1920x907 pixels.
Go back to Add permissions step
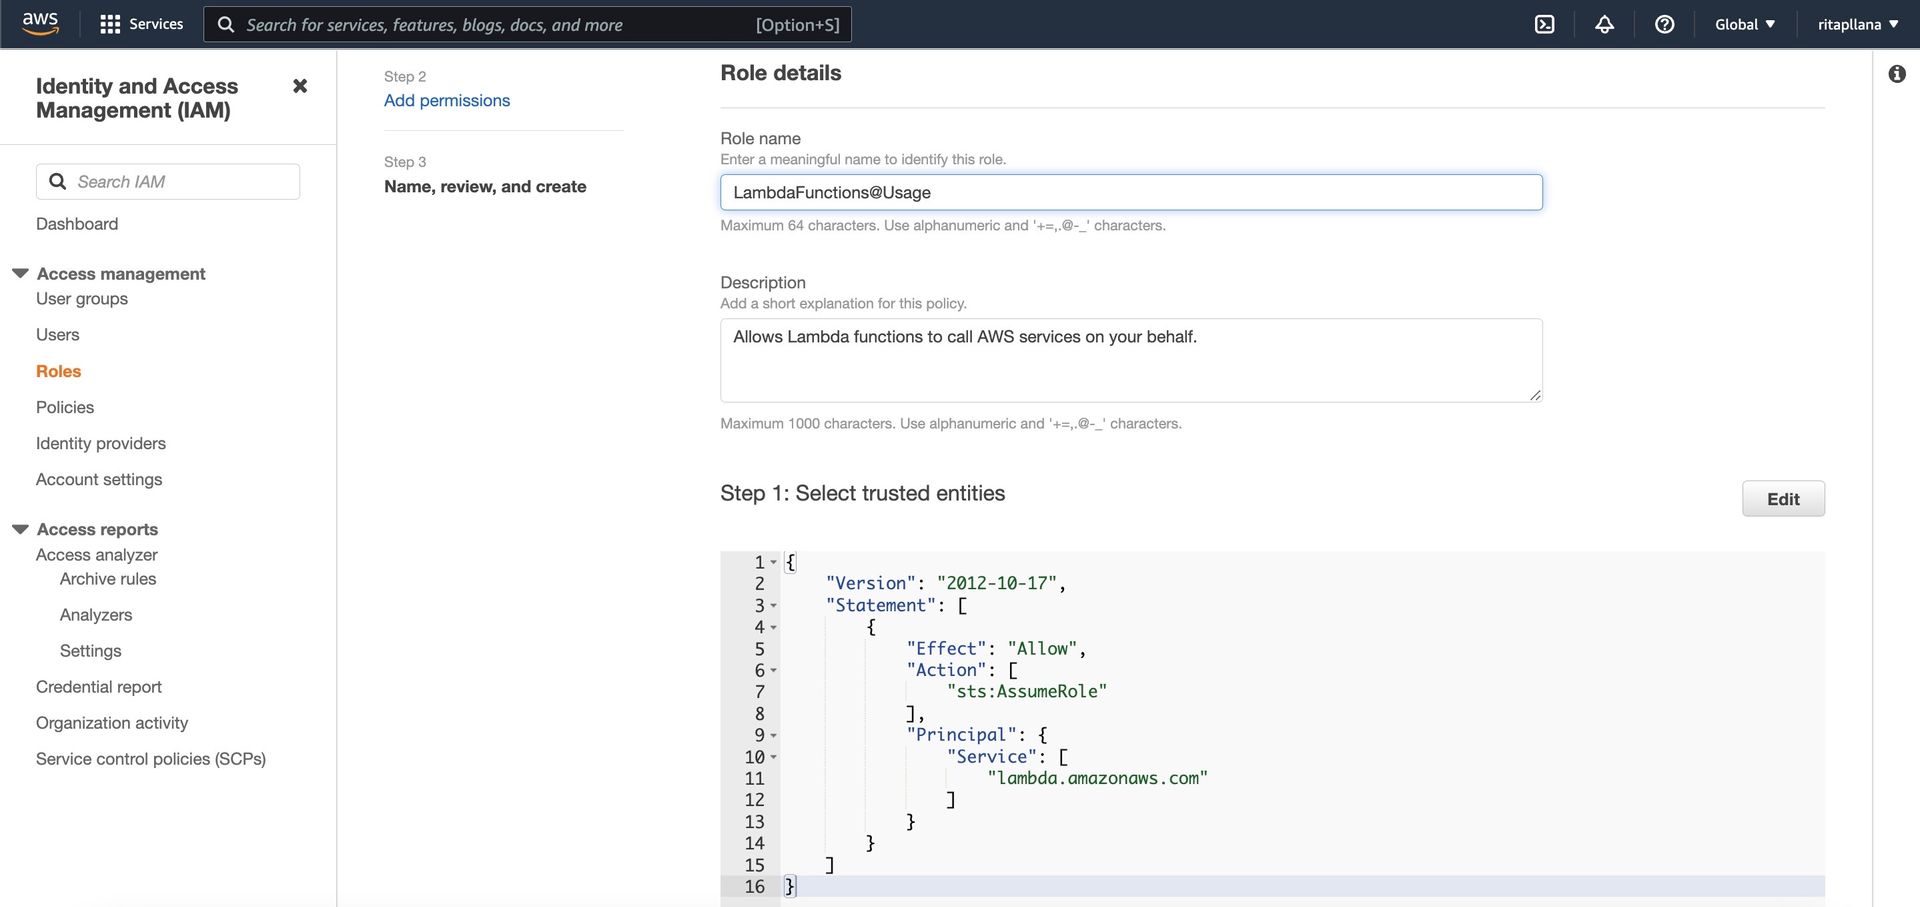point(447,100)
